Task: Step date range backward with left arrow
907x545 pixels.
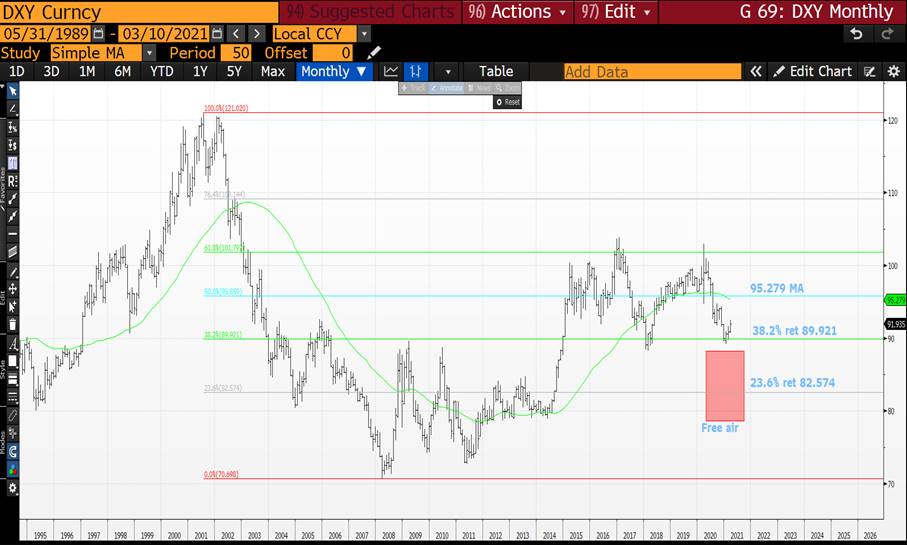Action: click(x=235, y=34)
